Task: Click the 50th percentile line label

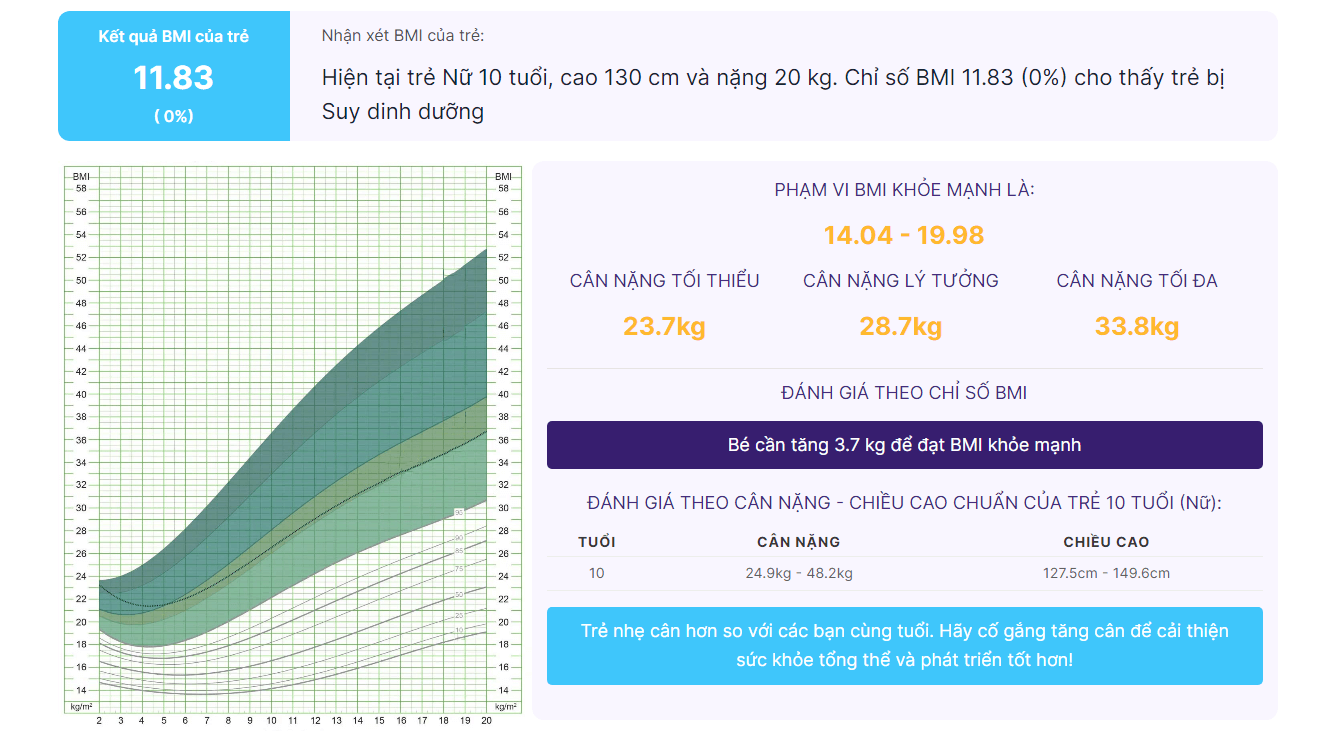Action: point(459,595)
